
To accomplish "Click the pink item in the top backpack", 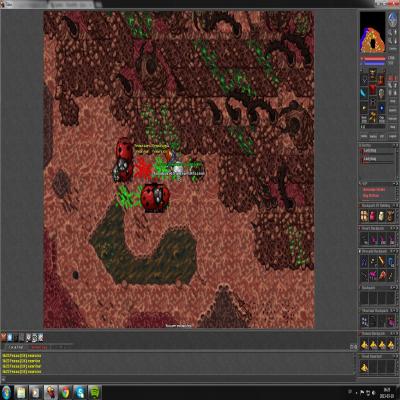I will 373,217.
